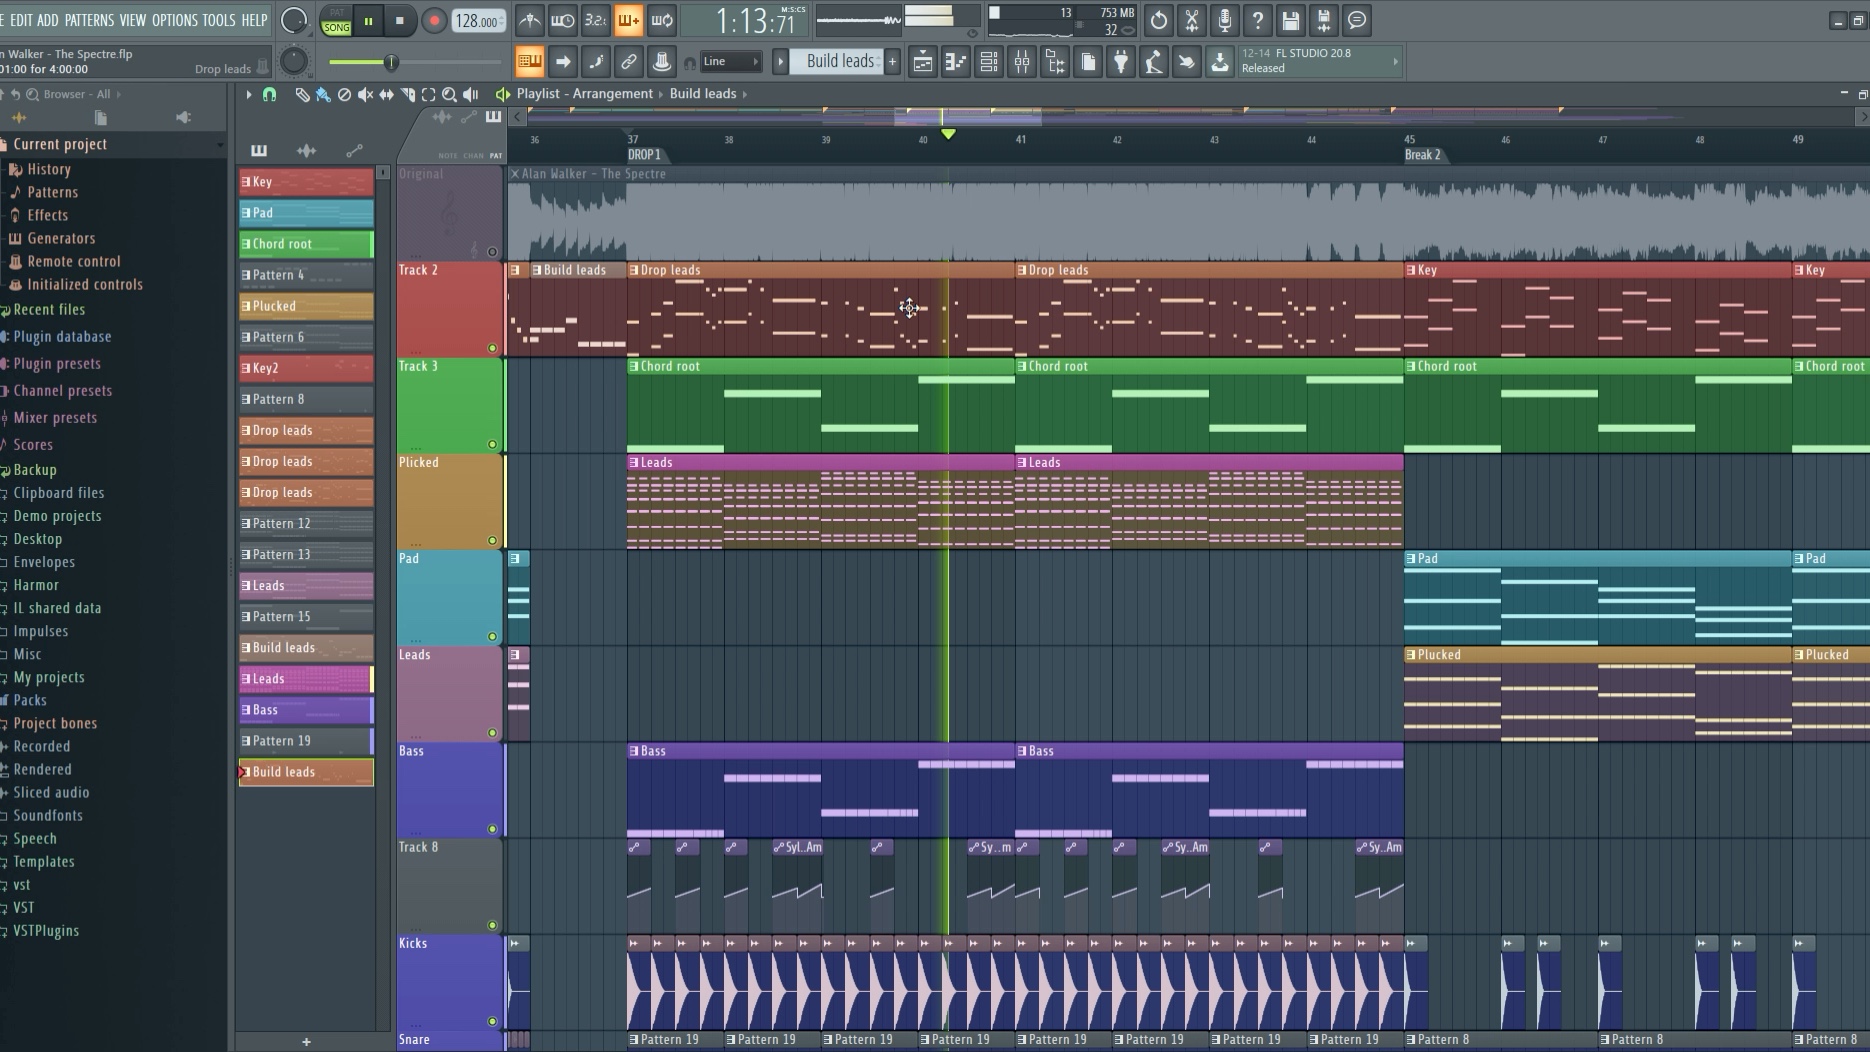Toggle the metronome icon
Viewport: 1870px width, 1052px height.
[529, 20]
